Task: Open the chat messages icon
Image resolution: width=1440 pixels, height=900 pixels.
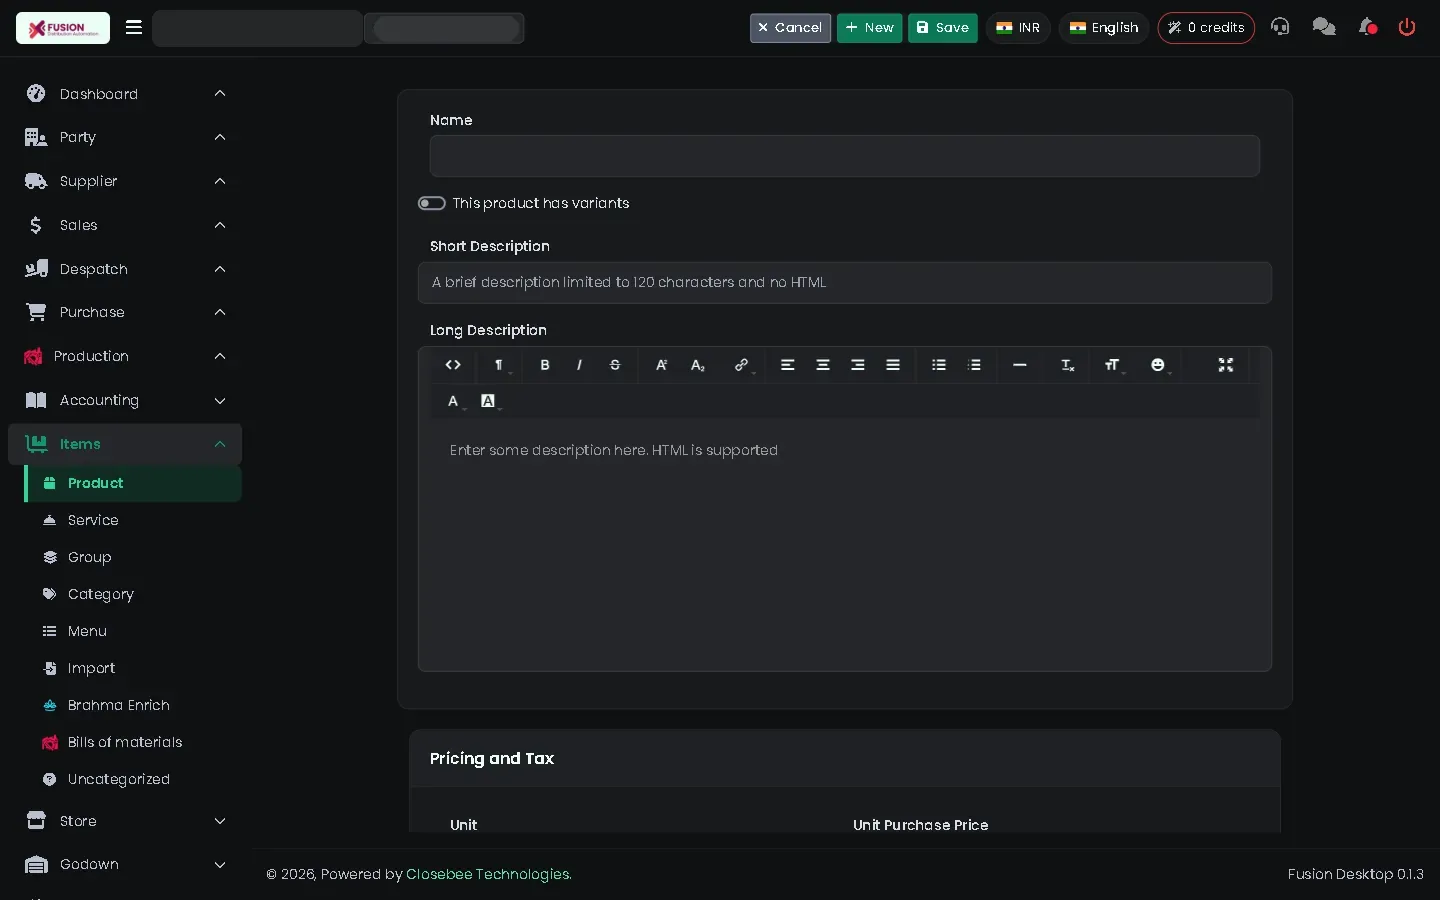Action: (x=1324, y=27)
